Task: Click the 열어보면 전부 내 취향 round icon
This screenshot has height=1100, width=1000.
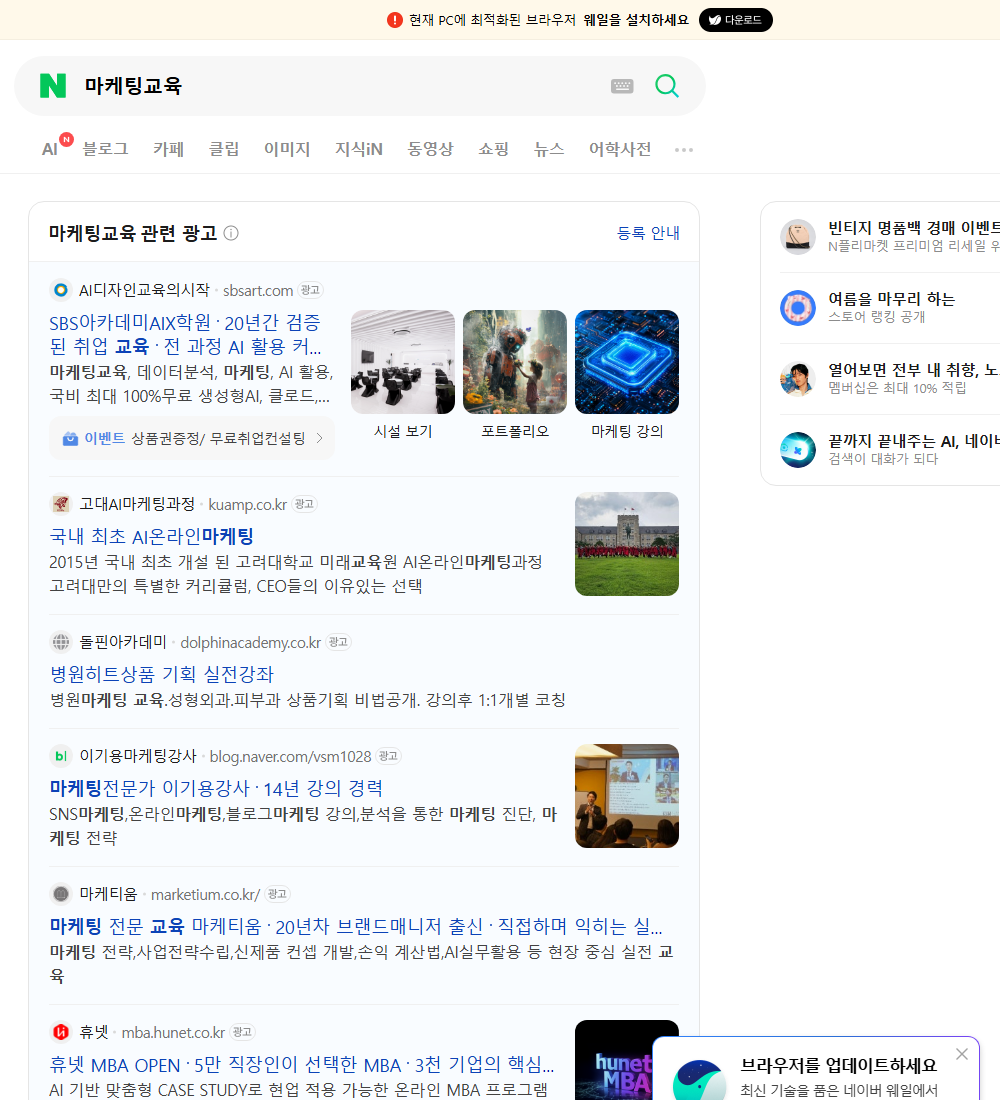Action: (798, 378)
